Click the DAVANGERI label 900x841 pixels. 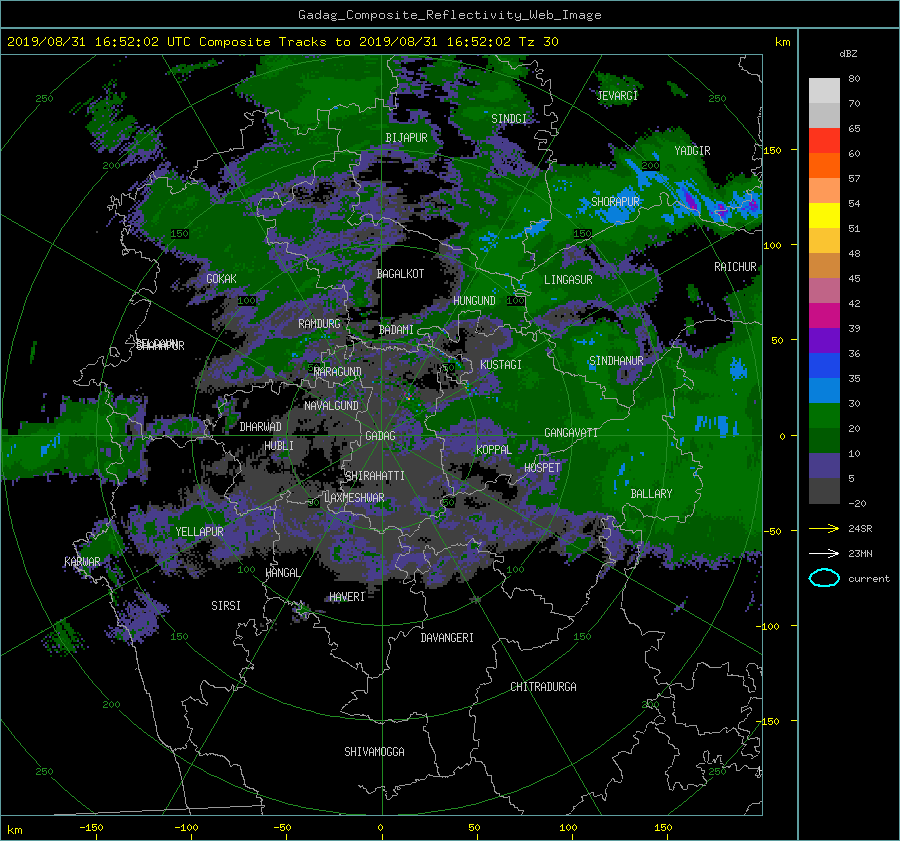click(x=447, y=638)
